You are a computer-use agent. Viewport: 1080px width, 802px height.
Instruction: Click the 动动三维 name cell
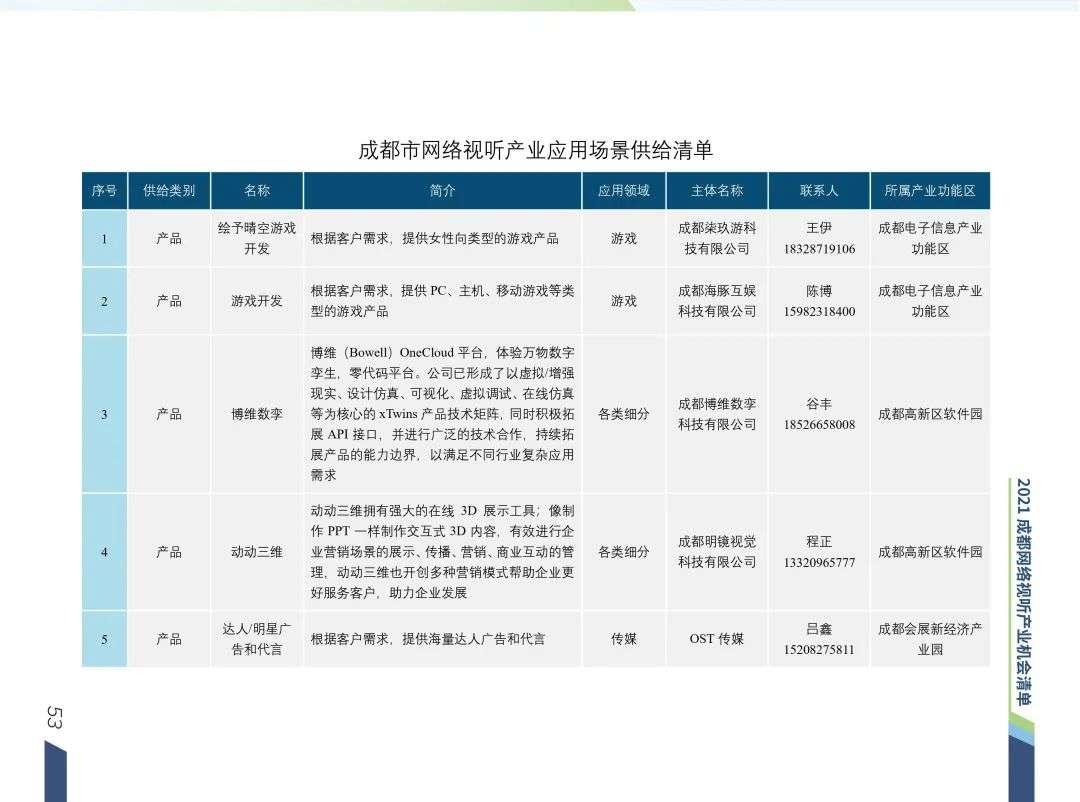(257, 552)
